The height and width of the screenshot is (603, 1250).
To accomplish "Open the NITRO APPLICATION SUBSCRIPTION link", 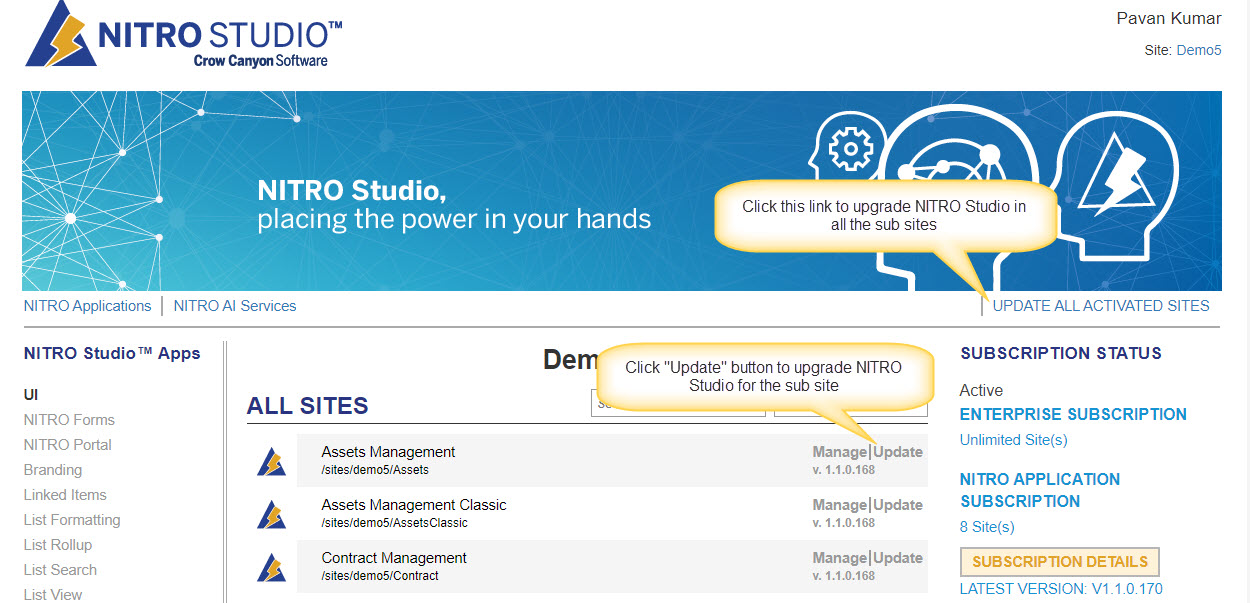I will point(1040,490).
